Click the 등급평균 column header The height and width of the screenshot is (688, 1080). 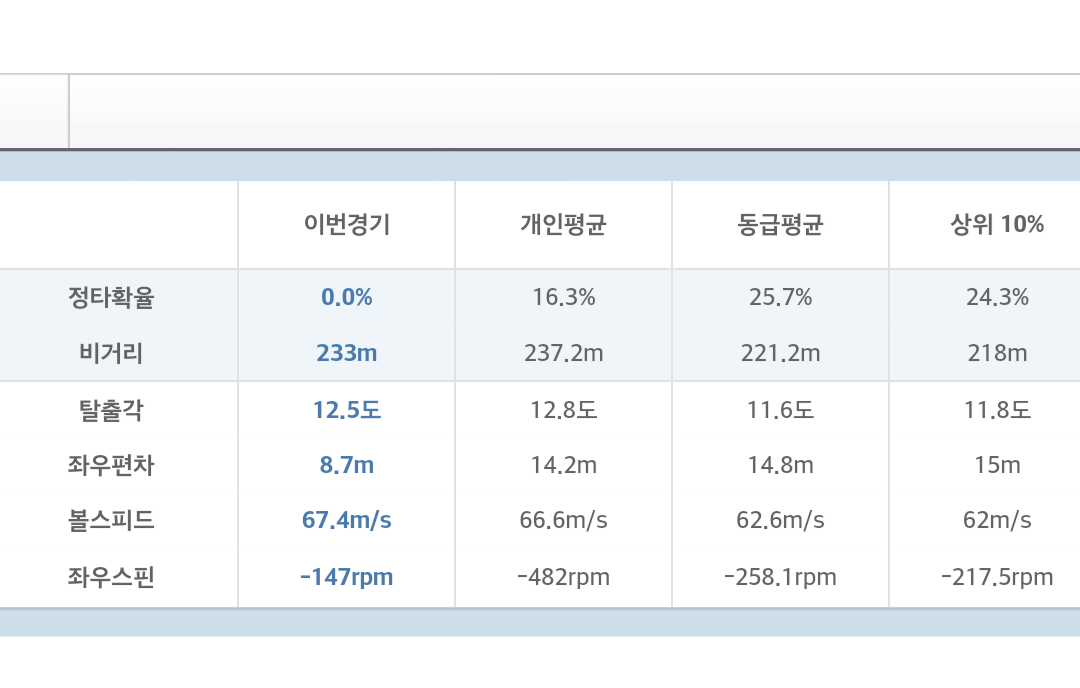pyautogui.click(x=780, y=225)
